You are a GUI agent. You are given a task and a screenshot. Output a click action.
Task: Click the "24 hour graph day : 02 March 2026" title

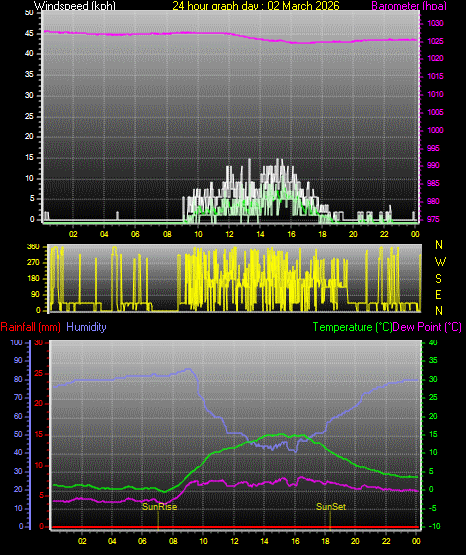[256, 6]
